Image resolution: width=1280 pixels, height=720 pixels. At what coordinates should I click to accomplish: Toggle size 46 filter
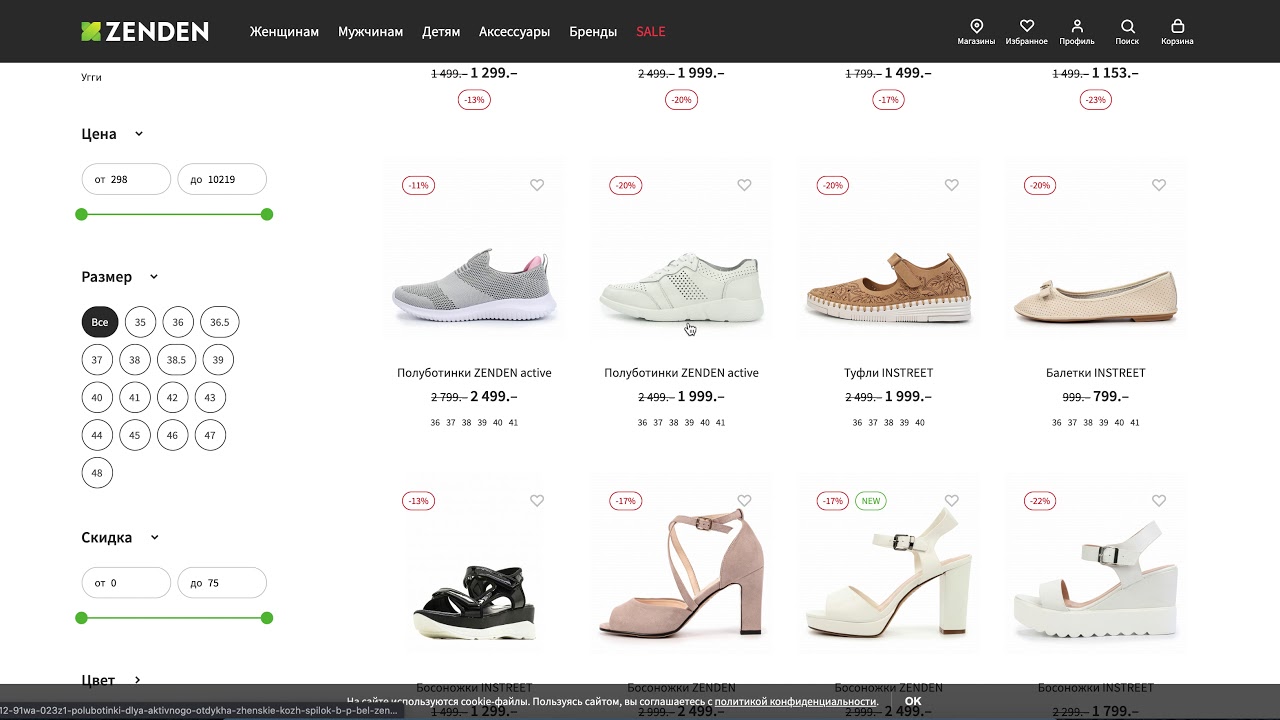(x=172, y=435)
